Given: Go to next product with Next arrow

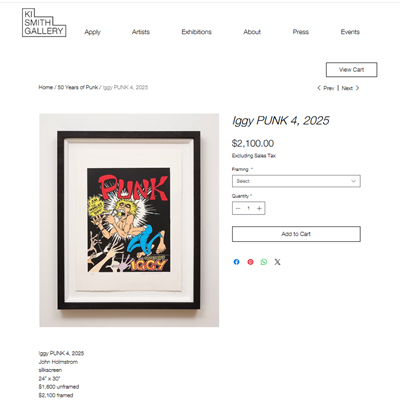Looking at the screenshot, I should [x=351, y=88].
